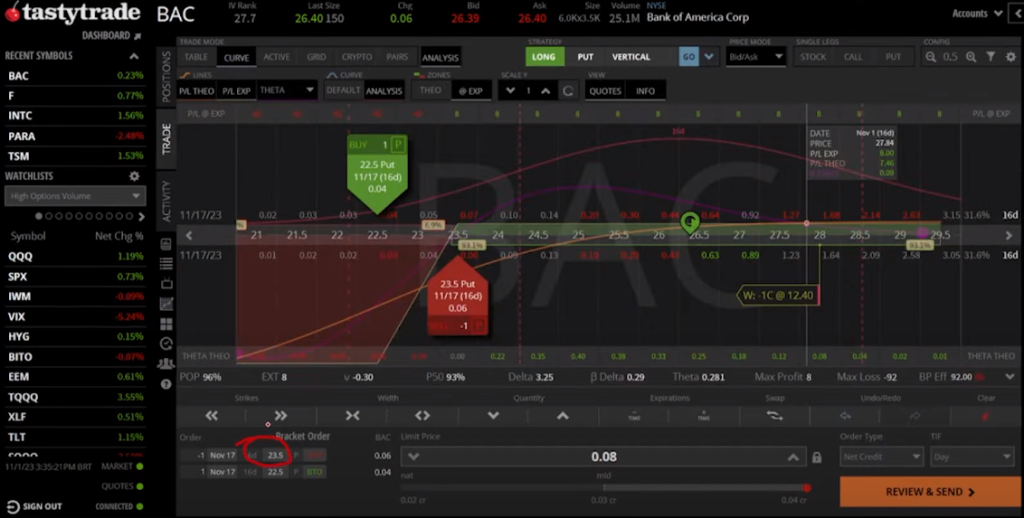Image resolution: width=1024 pixels, height=518 pixels.
Task: Widen strike width with expand arrows
Action: click(x=422, y=416)
